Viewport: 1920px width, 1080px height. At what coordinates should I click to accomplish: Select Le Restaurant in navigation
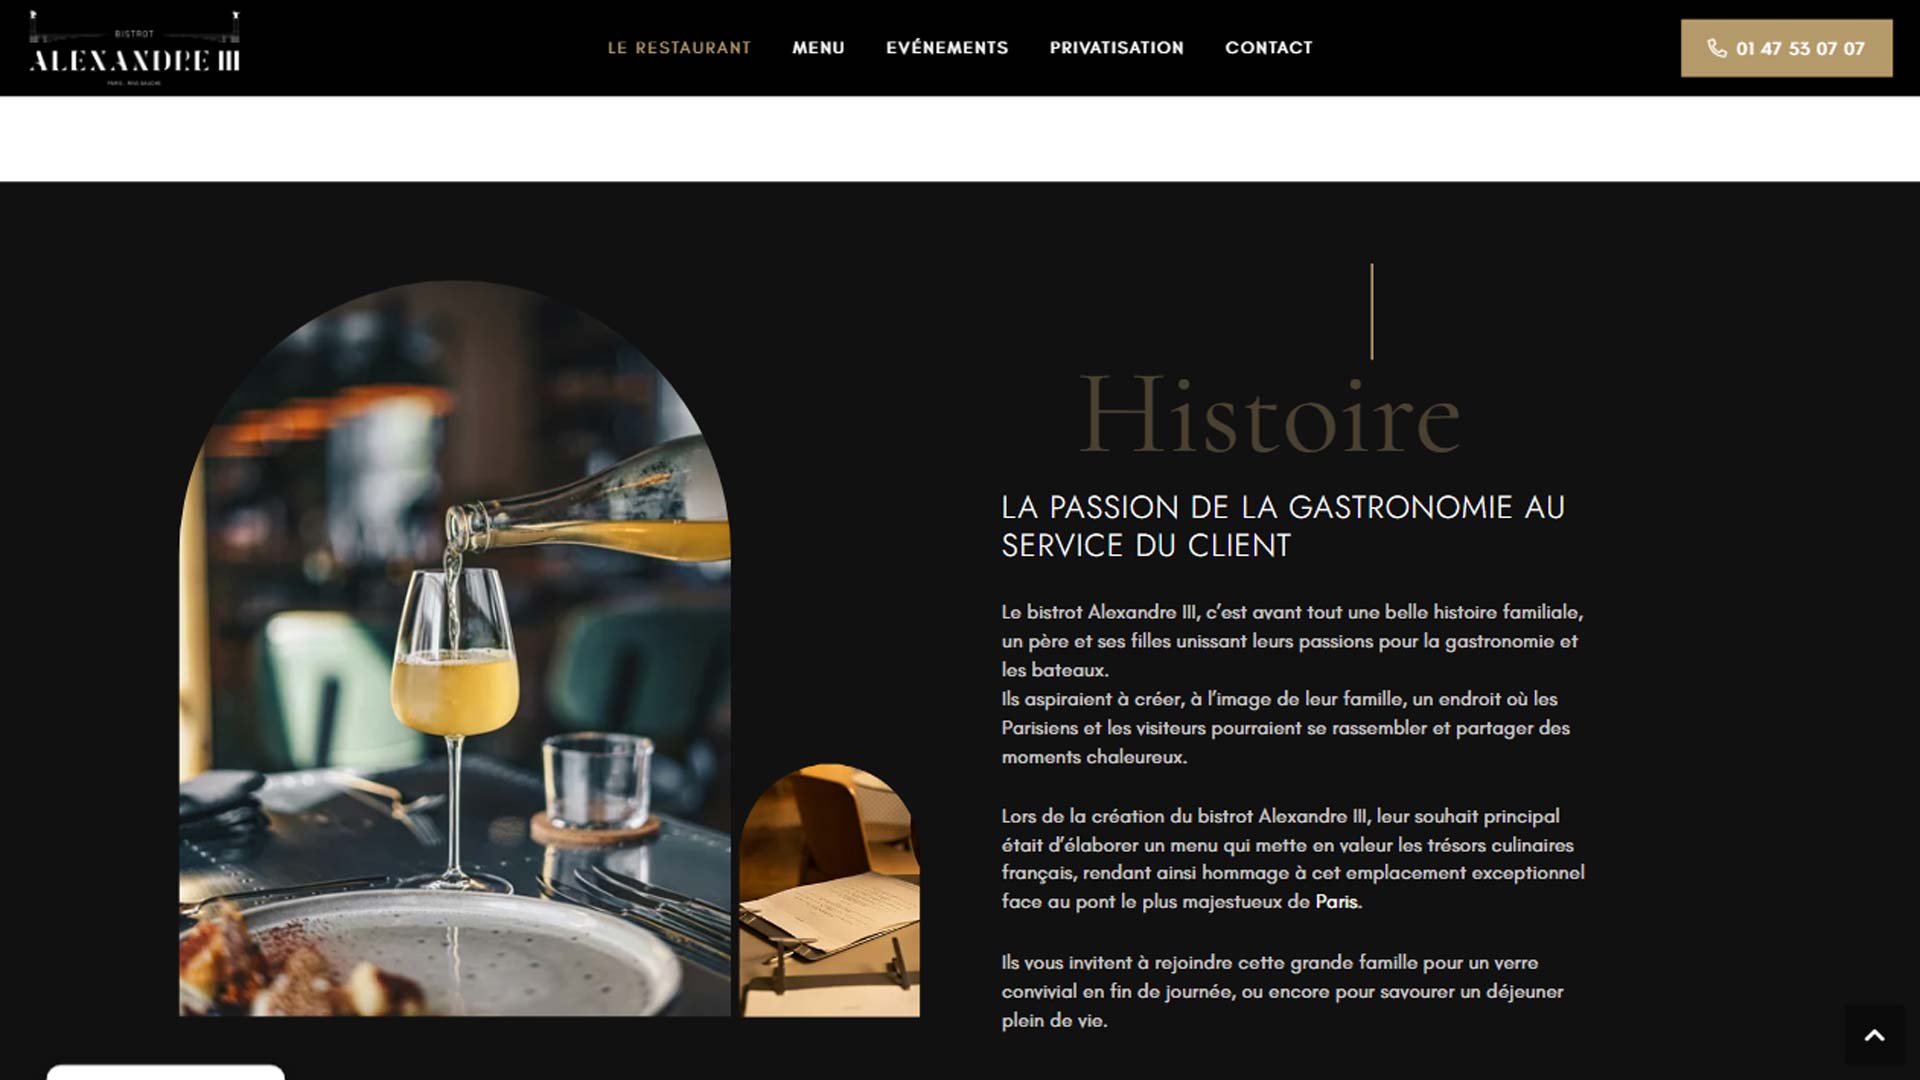click(679, 48)
